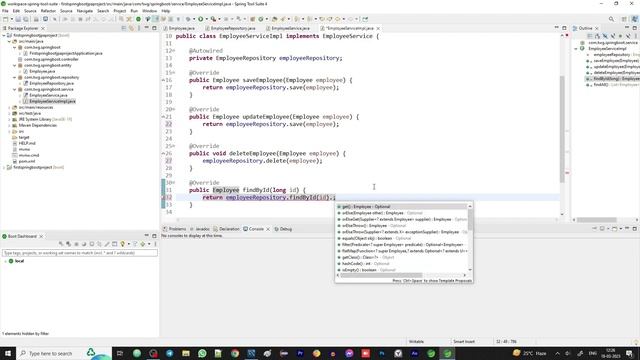Switch to the EmployeeRepository.java editor tab
Image resolution: width=640 pixels, height=360 pixels.
pos(230,28)
